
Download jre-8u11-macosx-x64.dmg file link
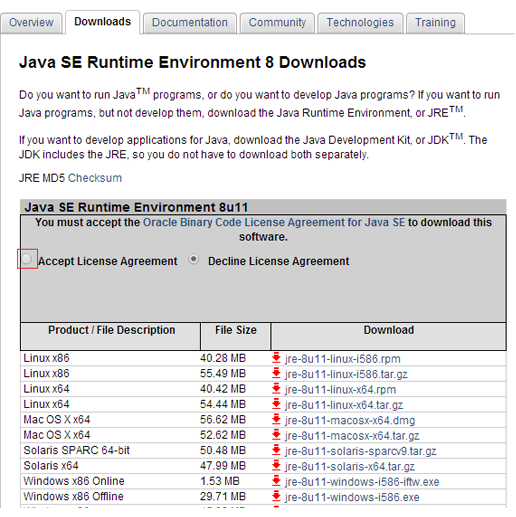pos(350,420)
